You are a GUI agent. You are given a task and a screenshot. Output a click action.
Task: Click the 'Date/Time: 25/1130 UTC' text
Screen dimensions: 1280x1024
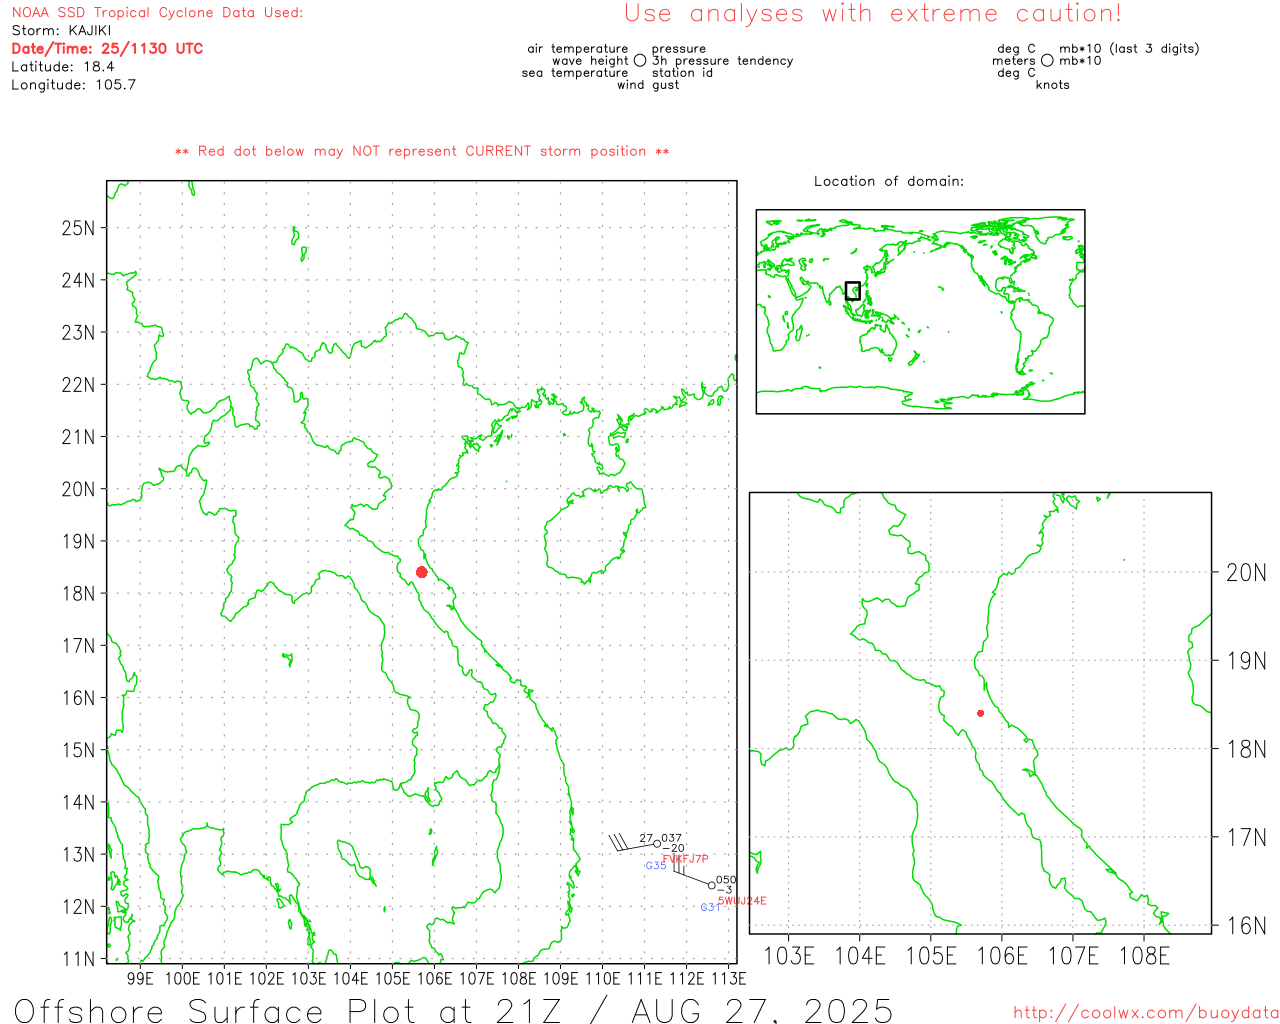click(107, 49)
